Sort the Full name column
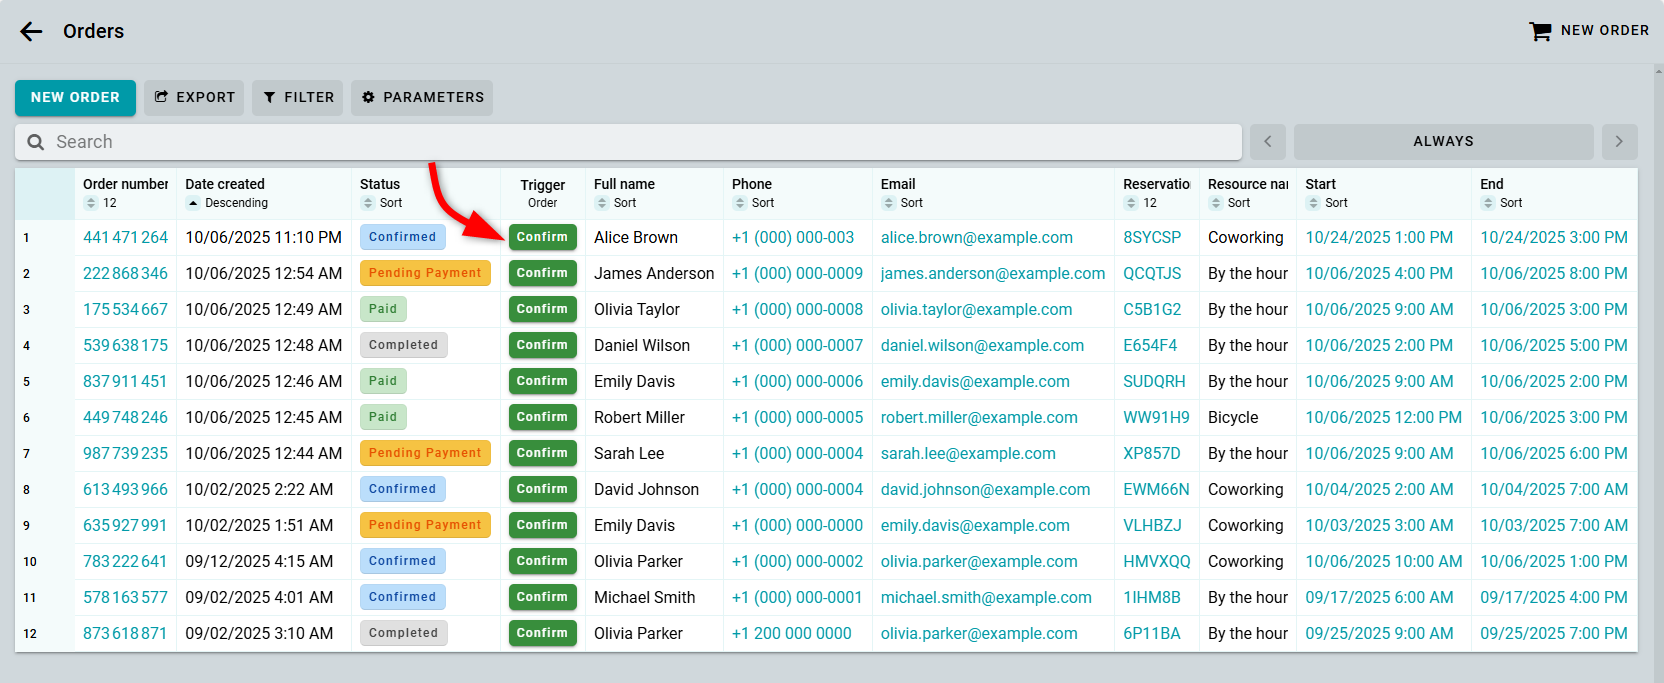 point(602,203)
